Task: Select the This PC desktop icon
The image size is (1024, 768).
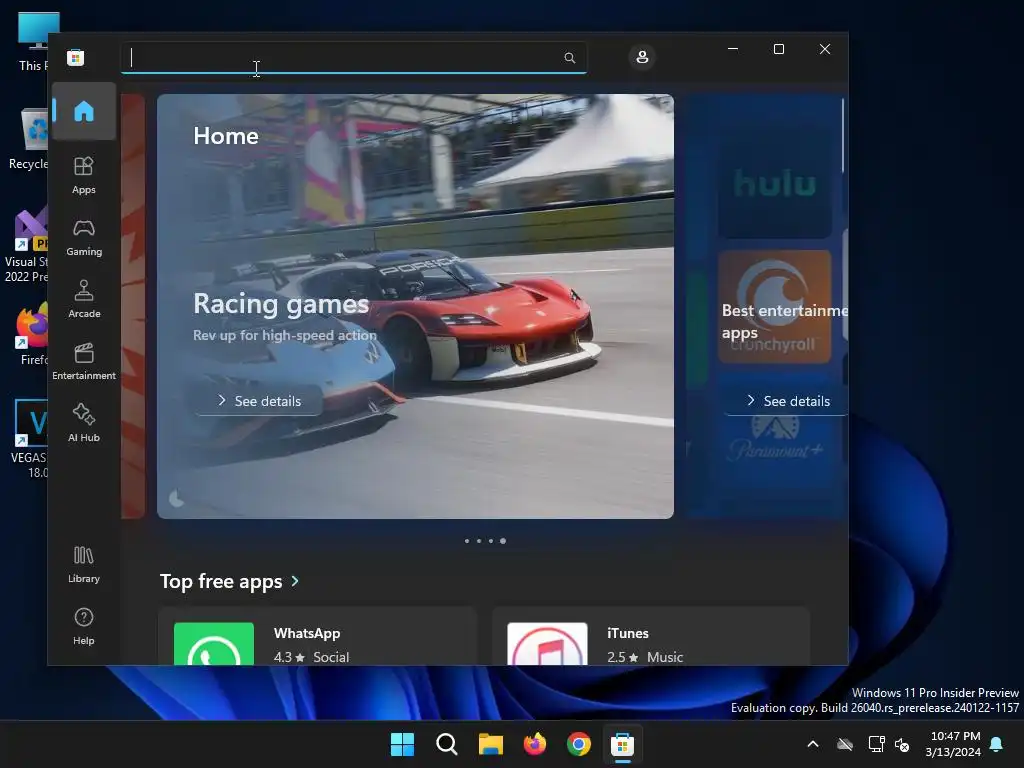Action: (x=31, y=42)
